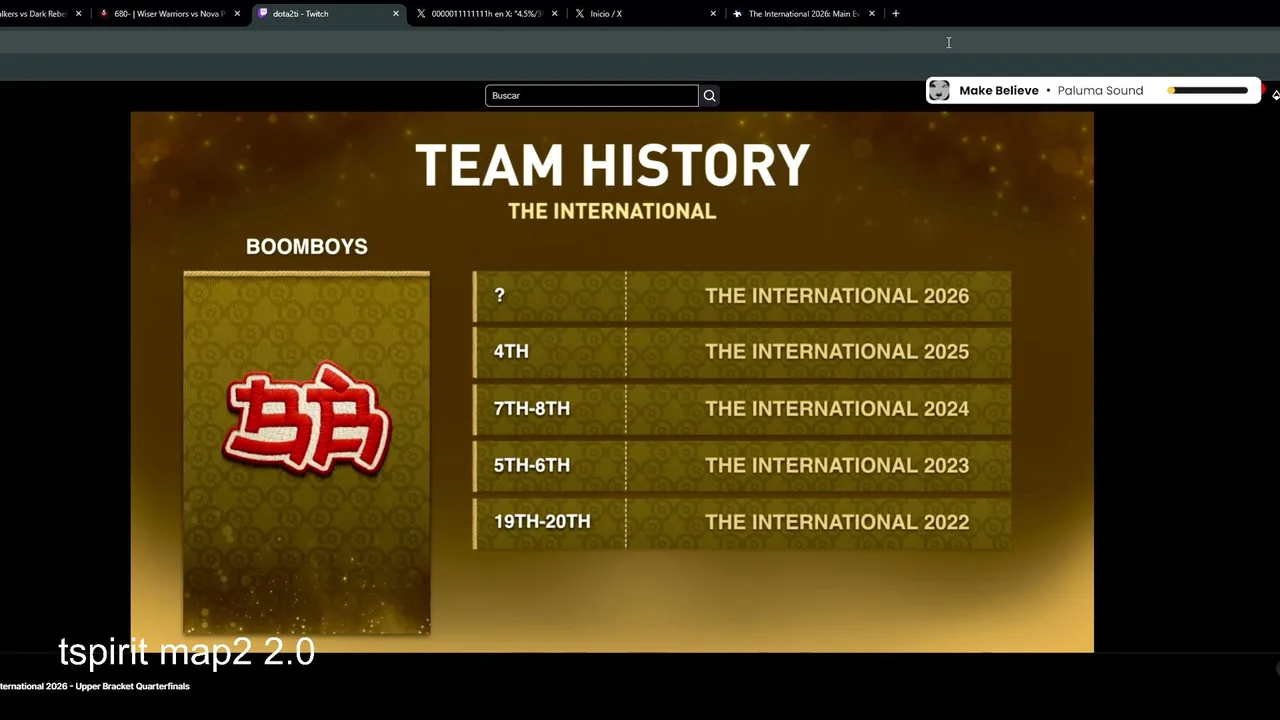Focus the Buscar search field
Image resolution: width=1280 pixels, height=720 pixels.
point(592,96)
